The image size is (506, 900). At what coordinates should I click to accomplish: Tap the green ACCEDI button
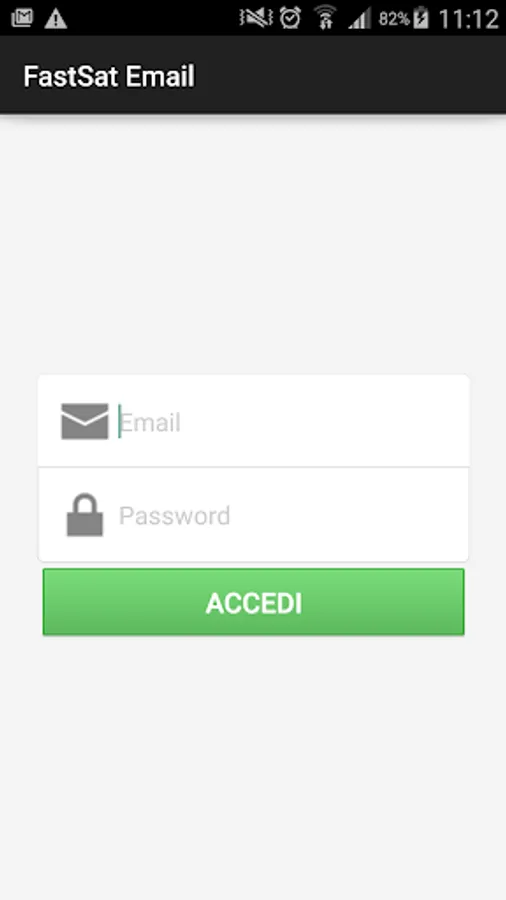pos(254,602)
